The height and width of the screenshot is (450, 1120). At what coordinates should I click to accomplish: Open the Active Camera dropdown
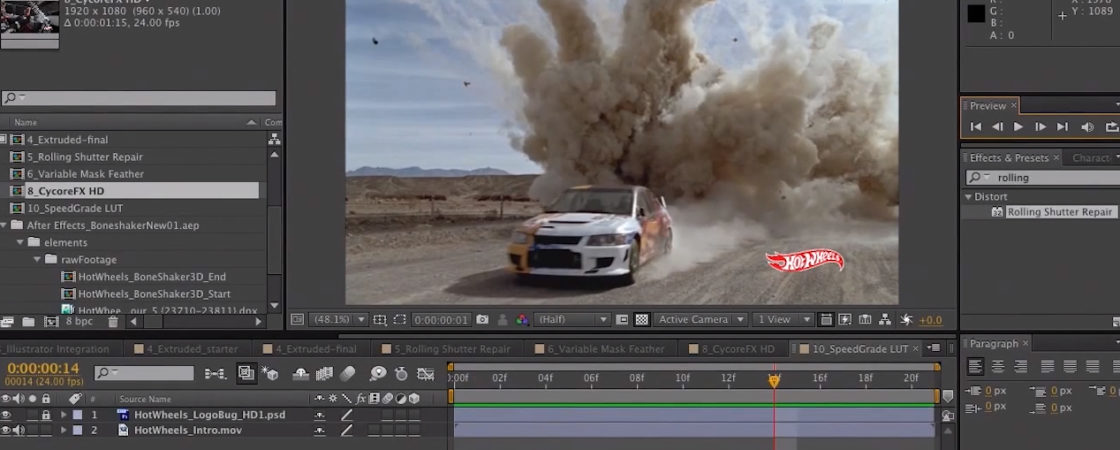coord(701,320)
